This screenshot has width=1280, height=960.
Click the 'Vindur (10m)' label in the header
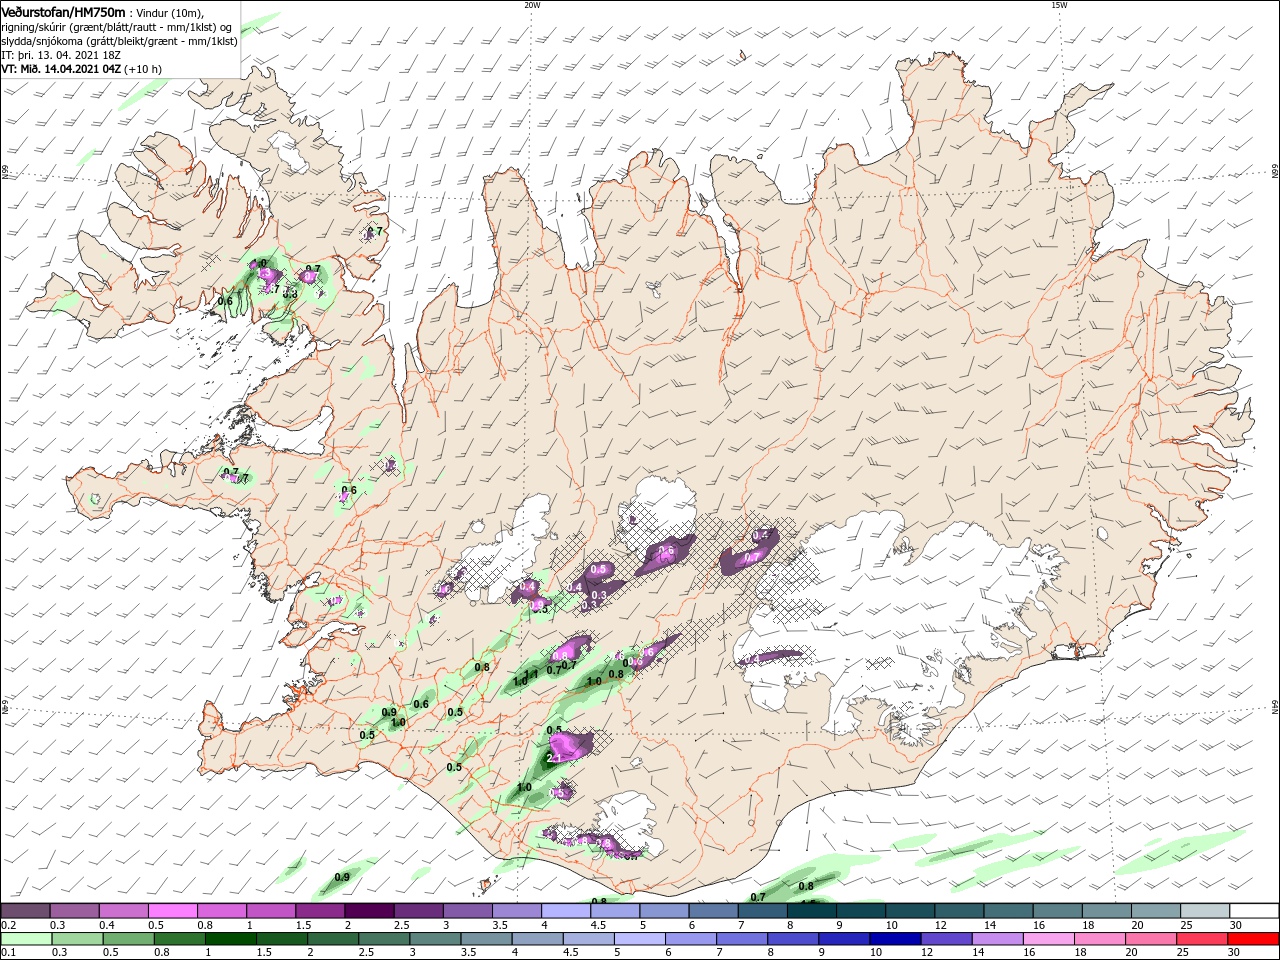tap(169, 13)
